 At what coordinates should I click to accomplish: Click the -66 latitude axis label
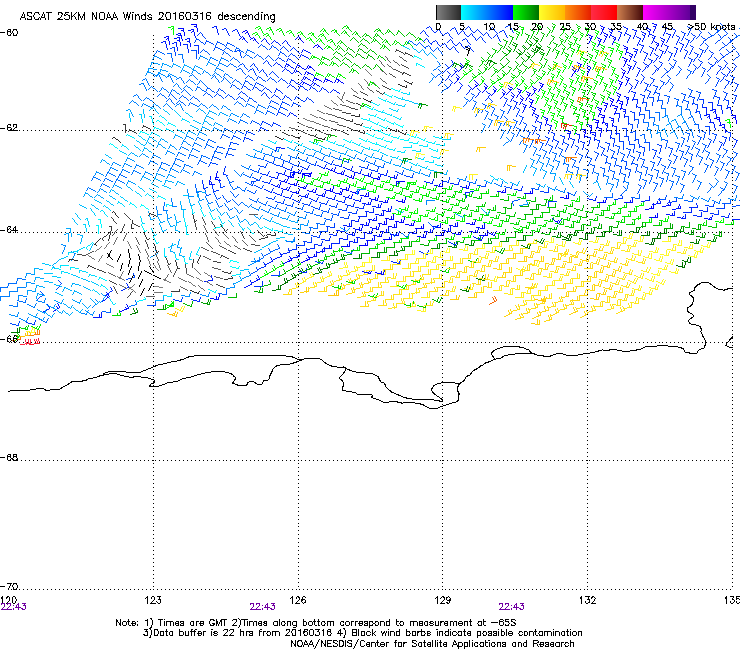point(9,339)
